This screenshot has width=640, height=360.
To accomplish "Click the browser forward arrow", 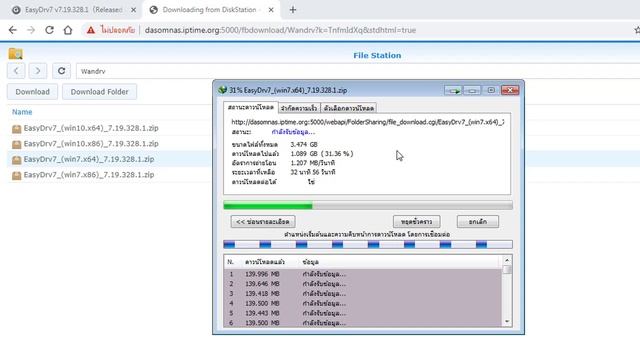I will pyautogui.click(x=31, y=30).
